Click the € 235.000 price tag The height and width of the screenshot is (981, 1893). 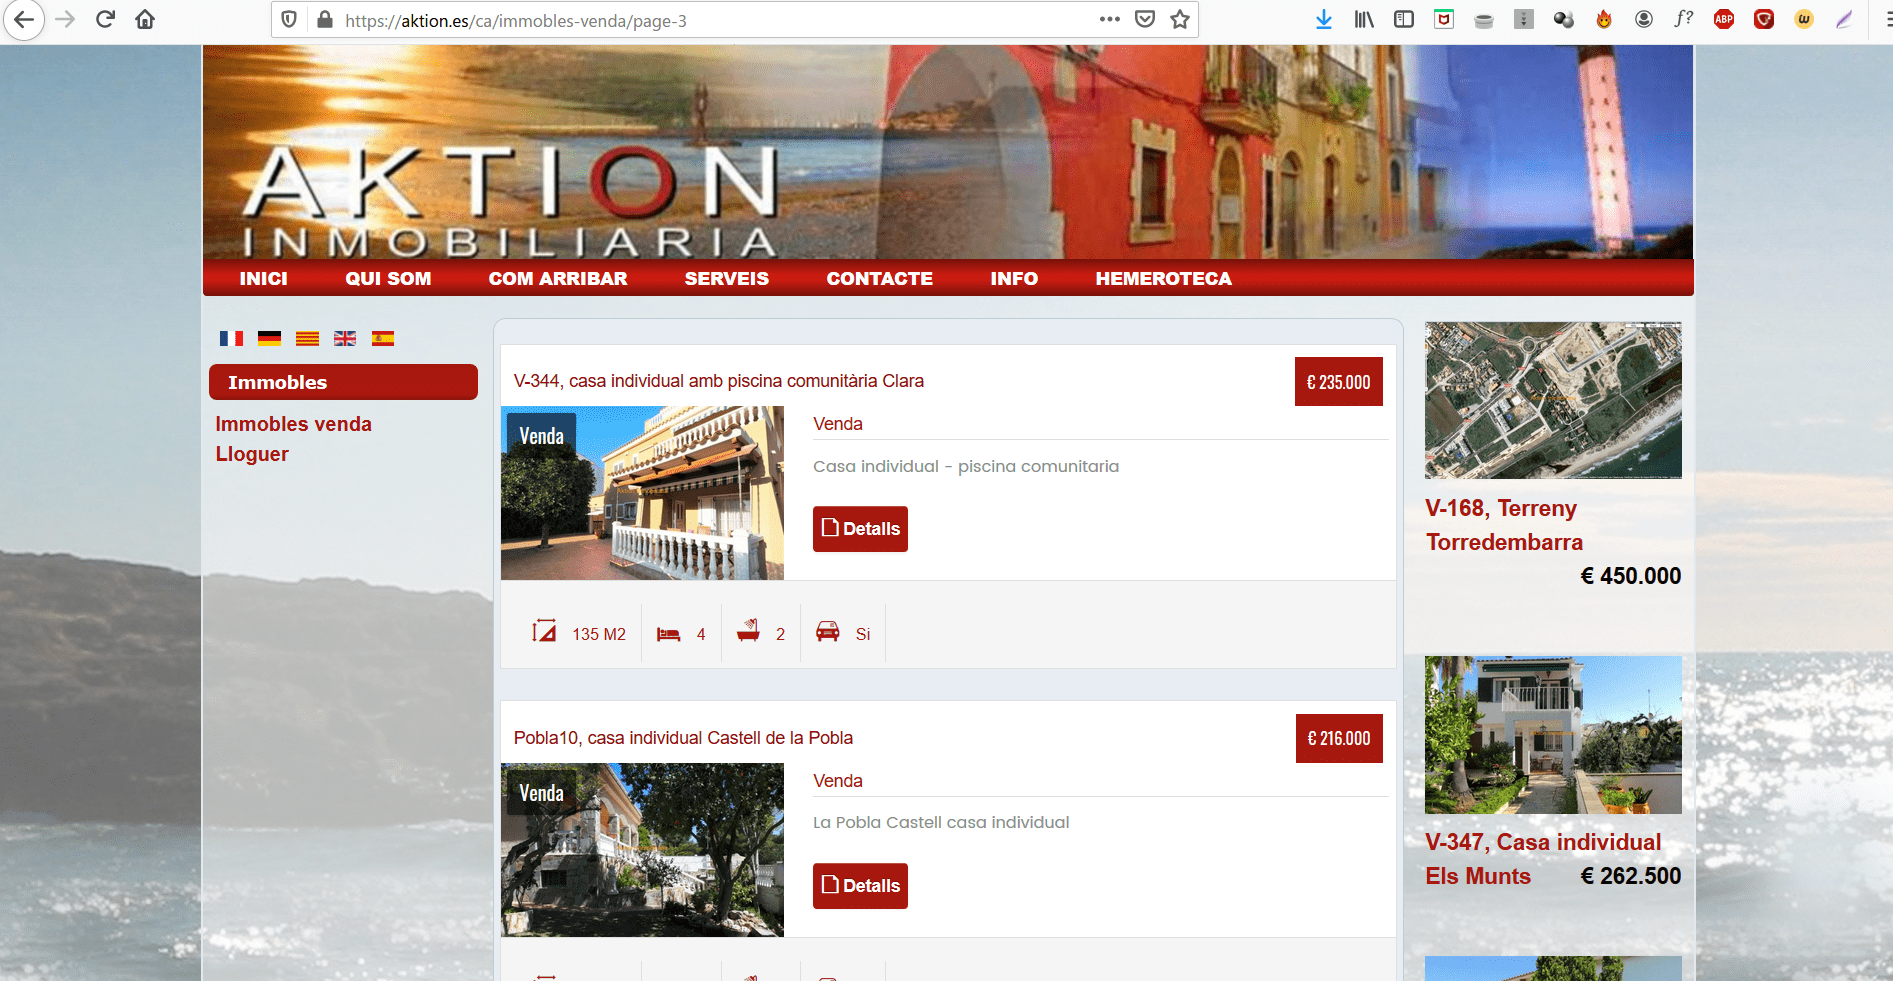pos(1339,382)
